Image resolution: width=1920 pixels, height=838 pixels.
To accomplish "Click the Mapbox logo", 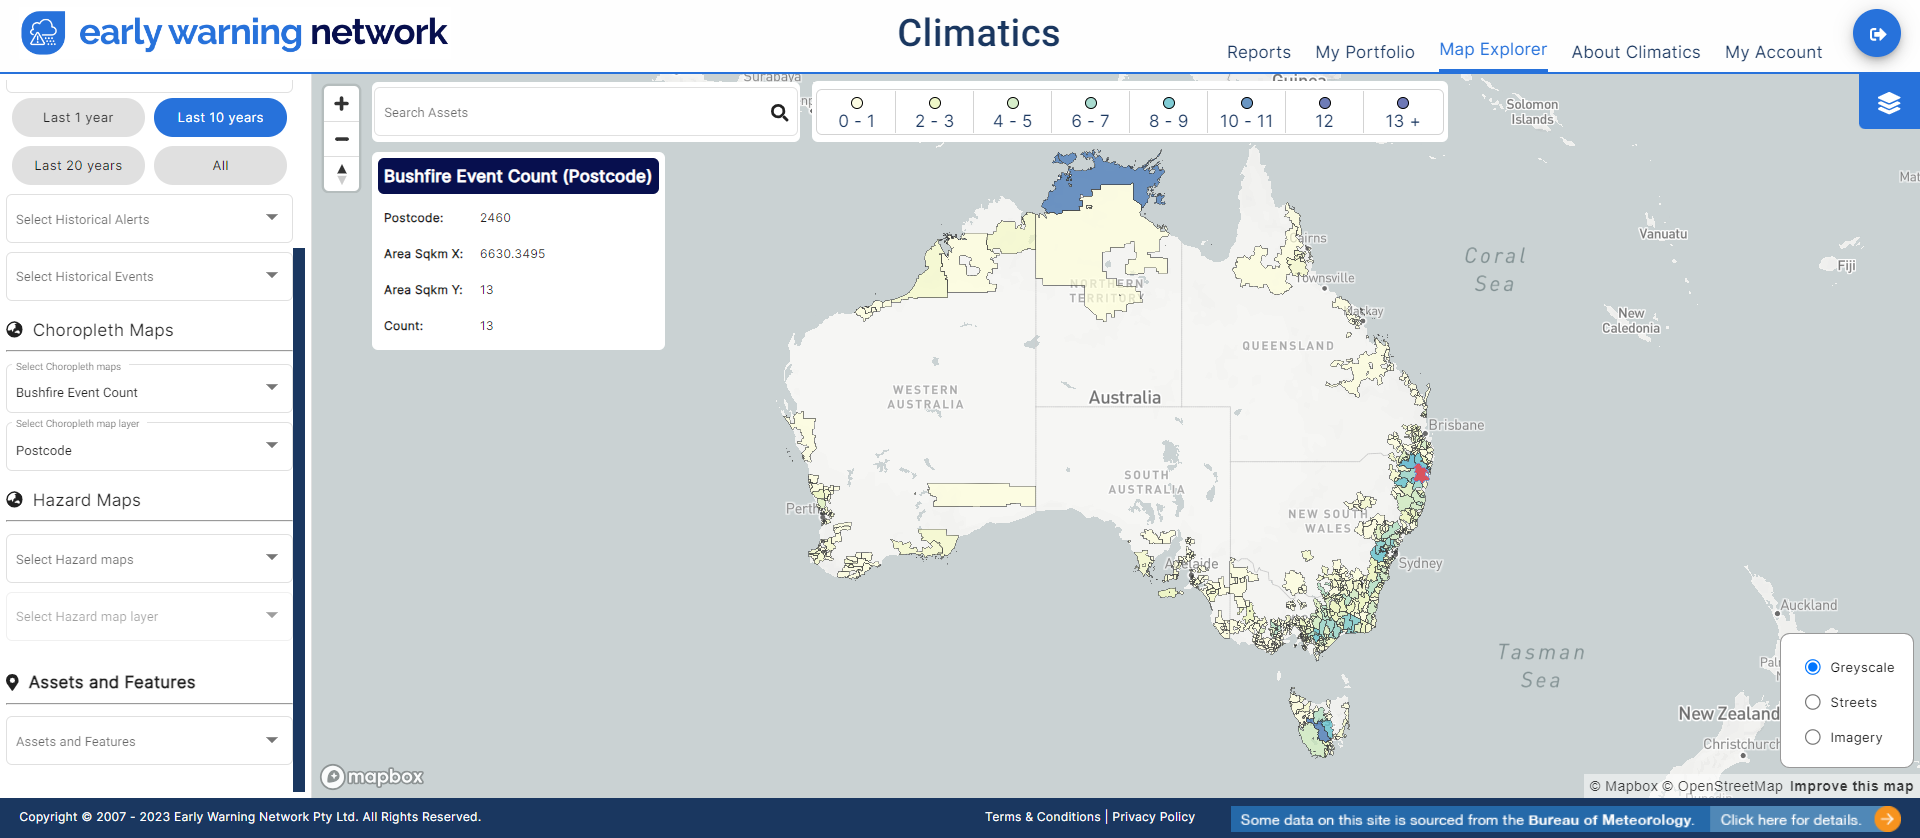I will pos(372,777).
